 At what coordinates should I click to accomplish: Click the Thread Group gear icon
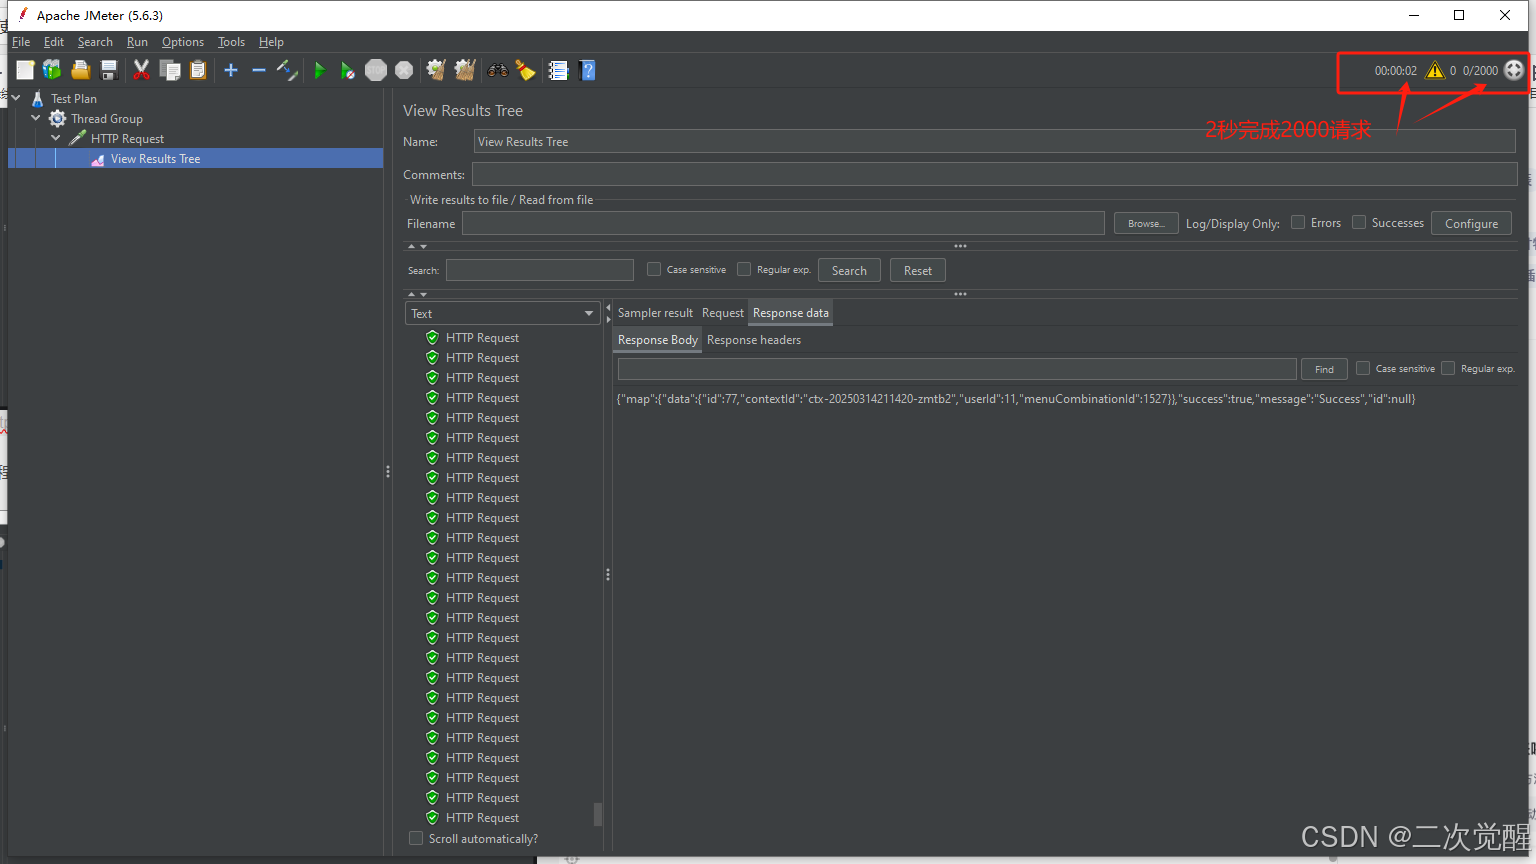(58, 118)
